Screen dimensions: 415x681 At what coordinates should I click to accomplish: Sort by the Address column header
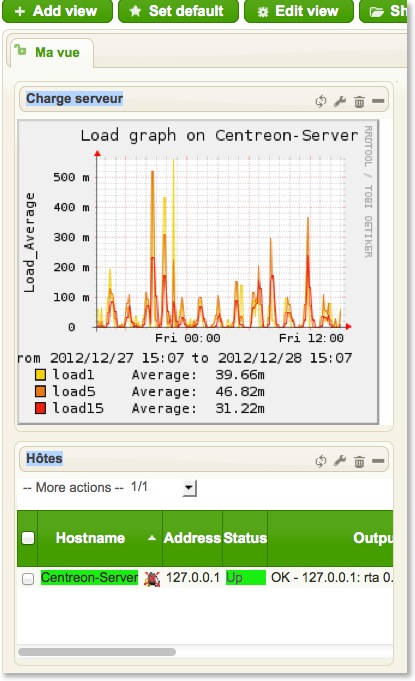coord(192,538)
